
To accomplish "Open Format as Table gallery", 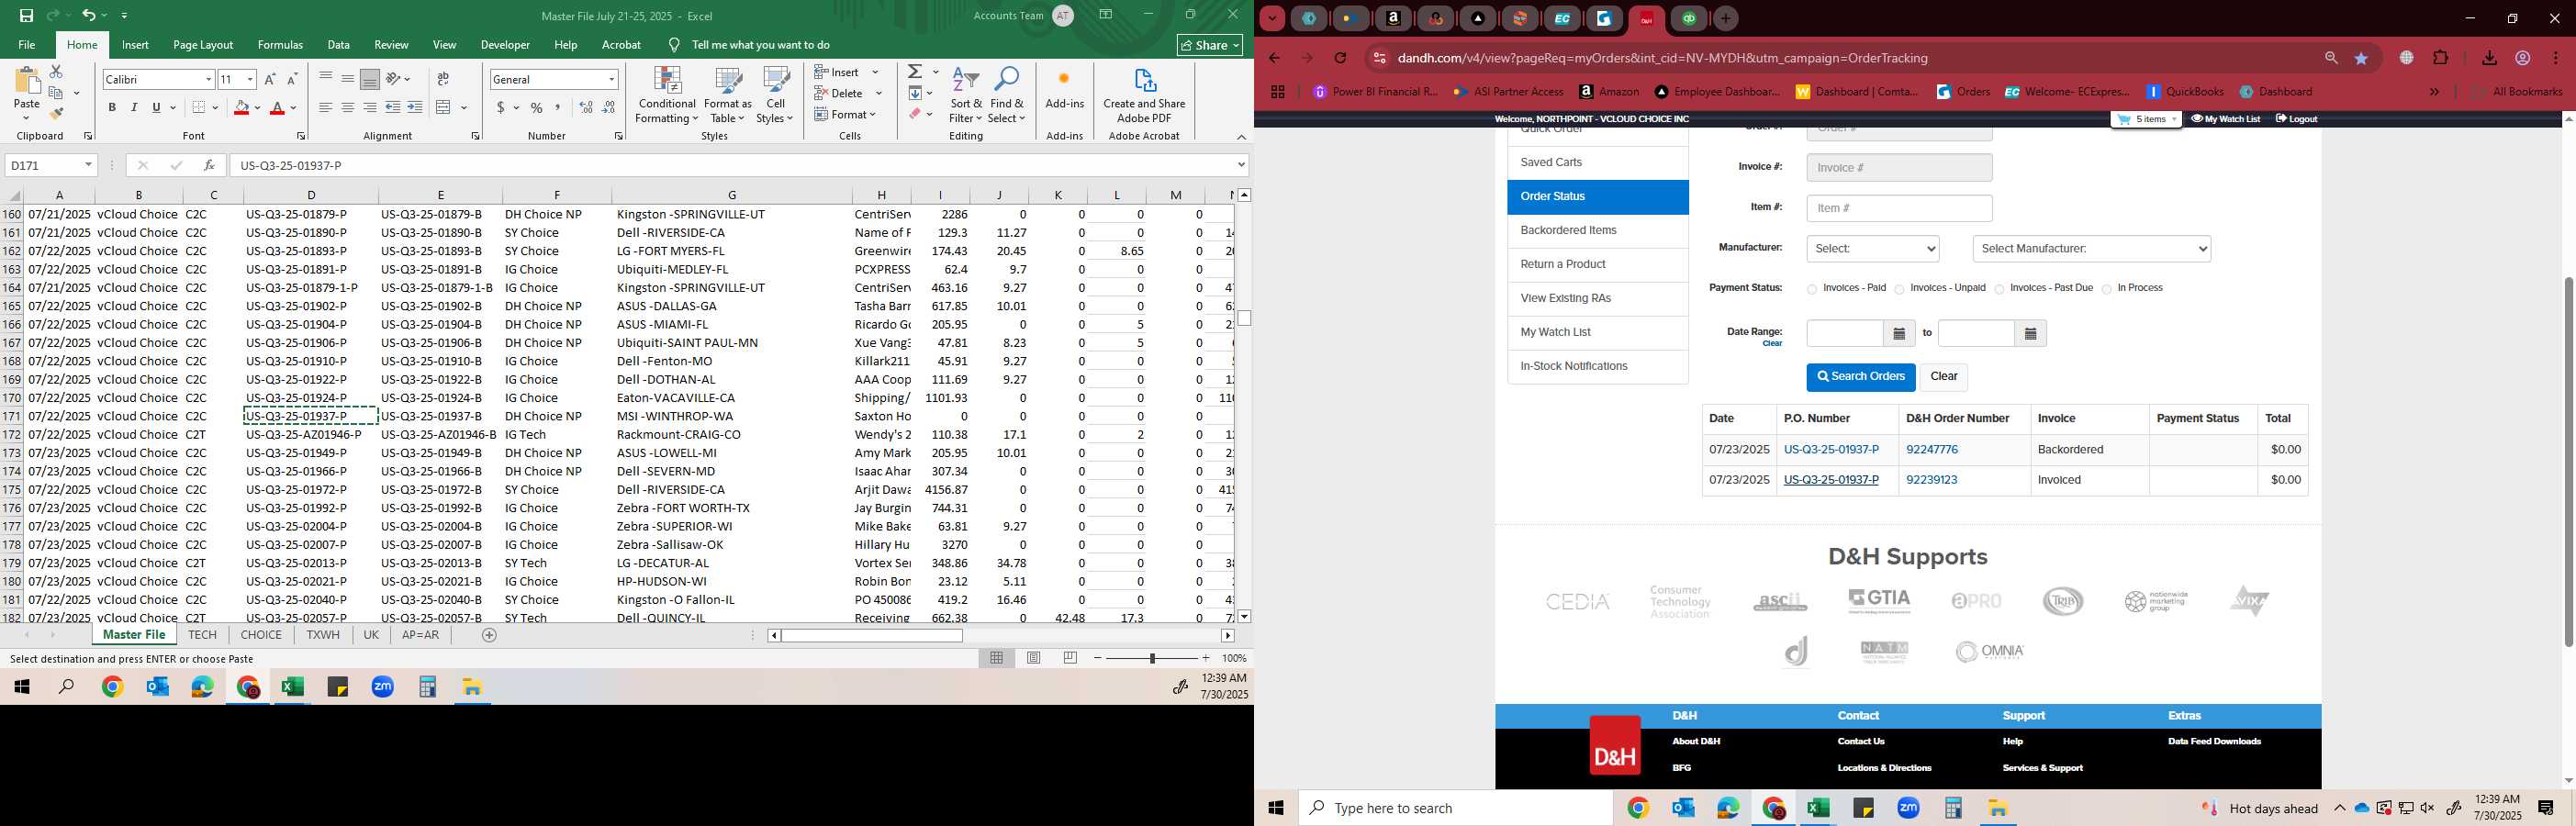I will point(728,95).
